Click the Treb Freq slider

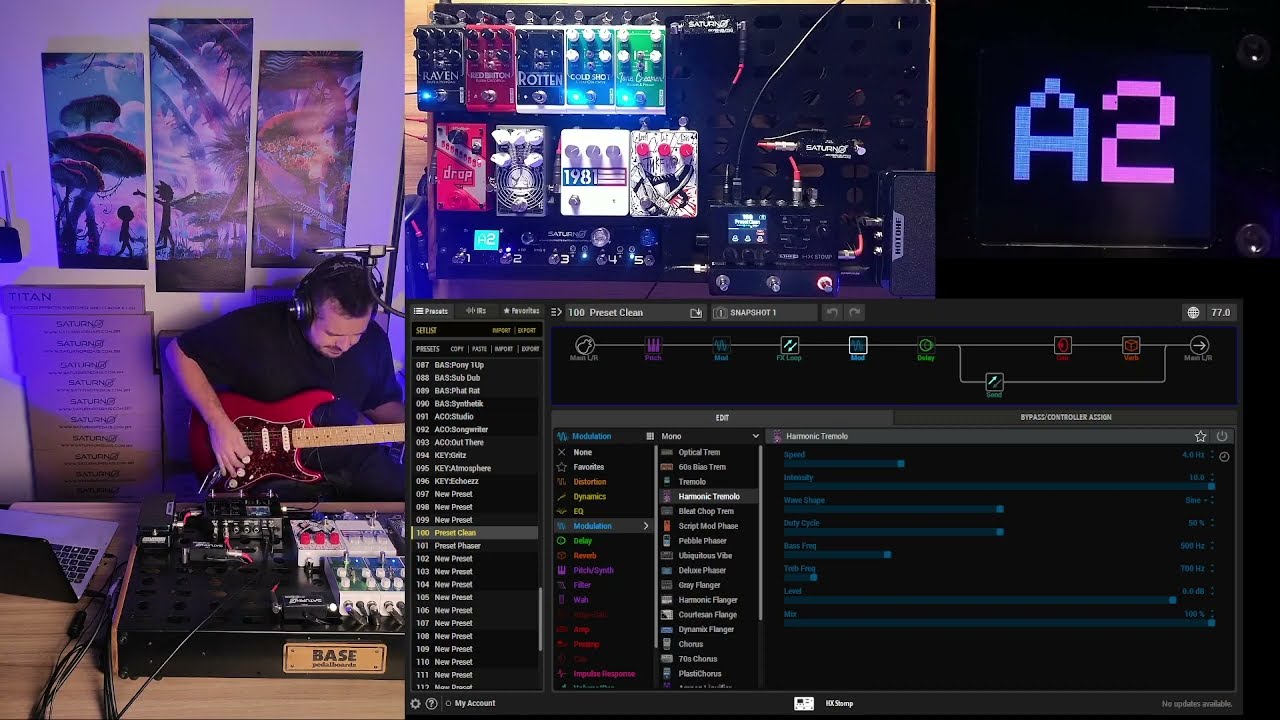click(997, 577)
